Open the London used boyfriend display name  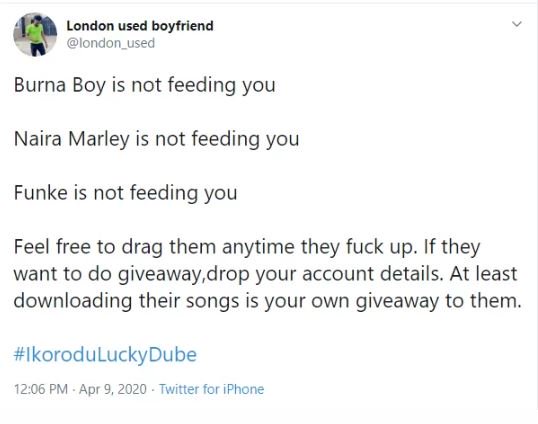point(140,26)
